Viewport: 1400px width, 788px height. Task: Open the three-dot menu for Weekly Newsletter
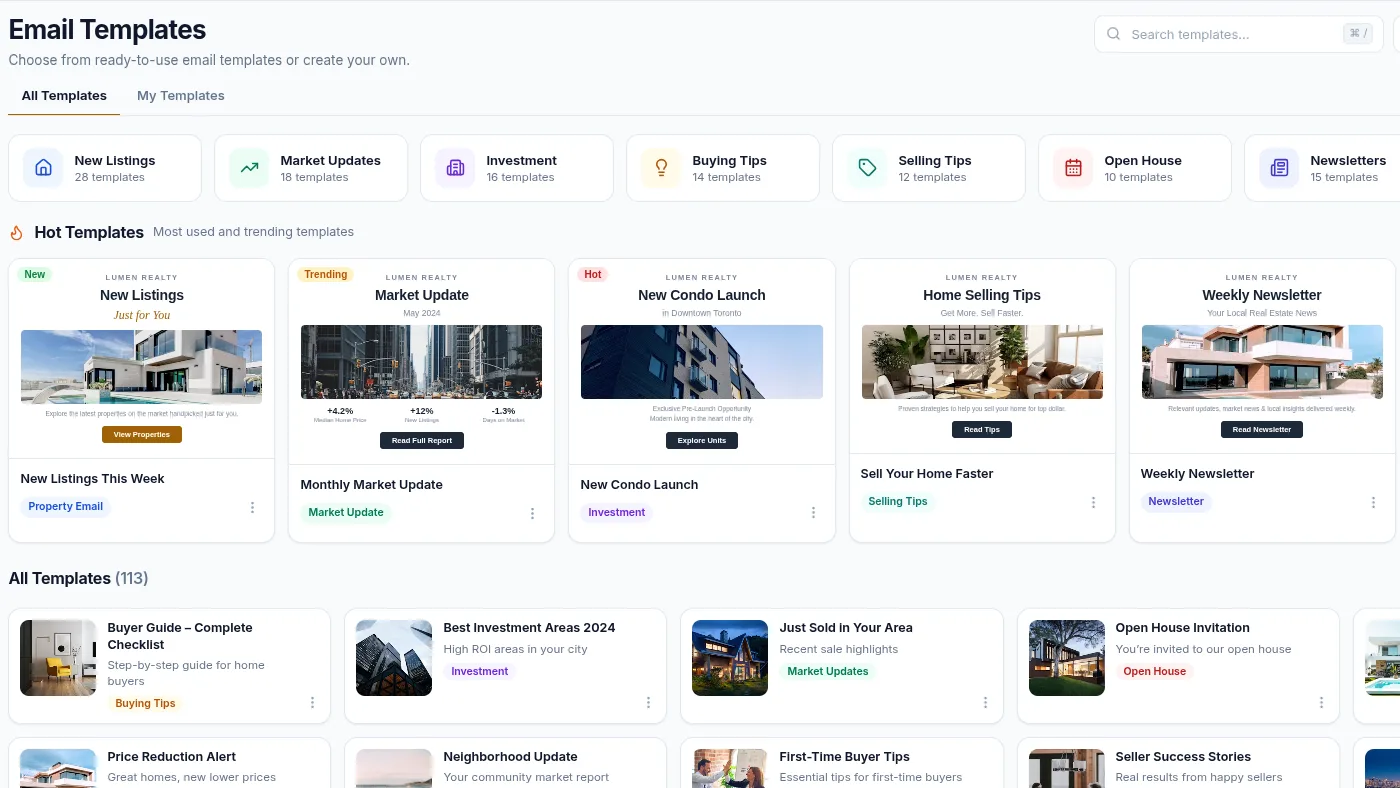[1373, 502]
